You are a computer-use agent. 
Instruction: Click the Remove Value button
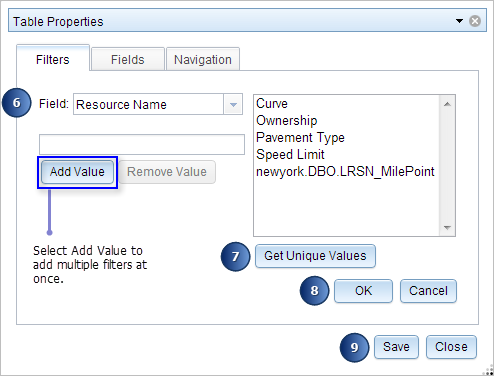(167, 172)
